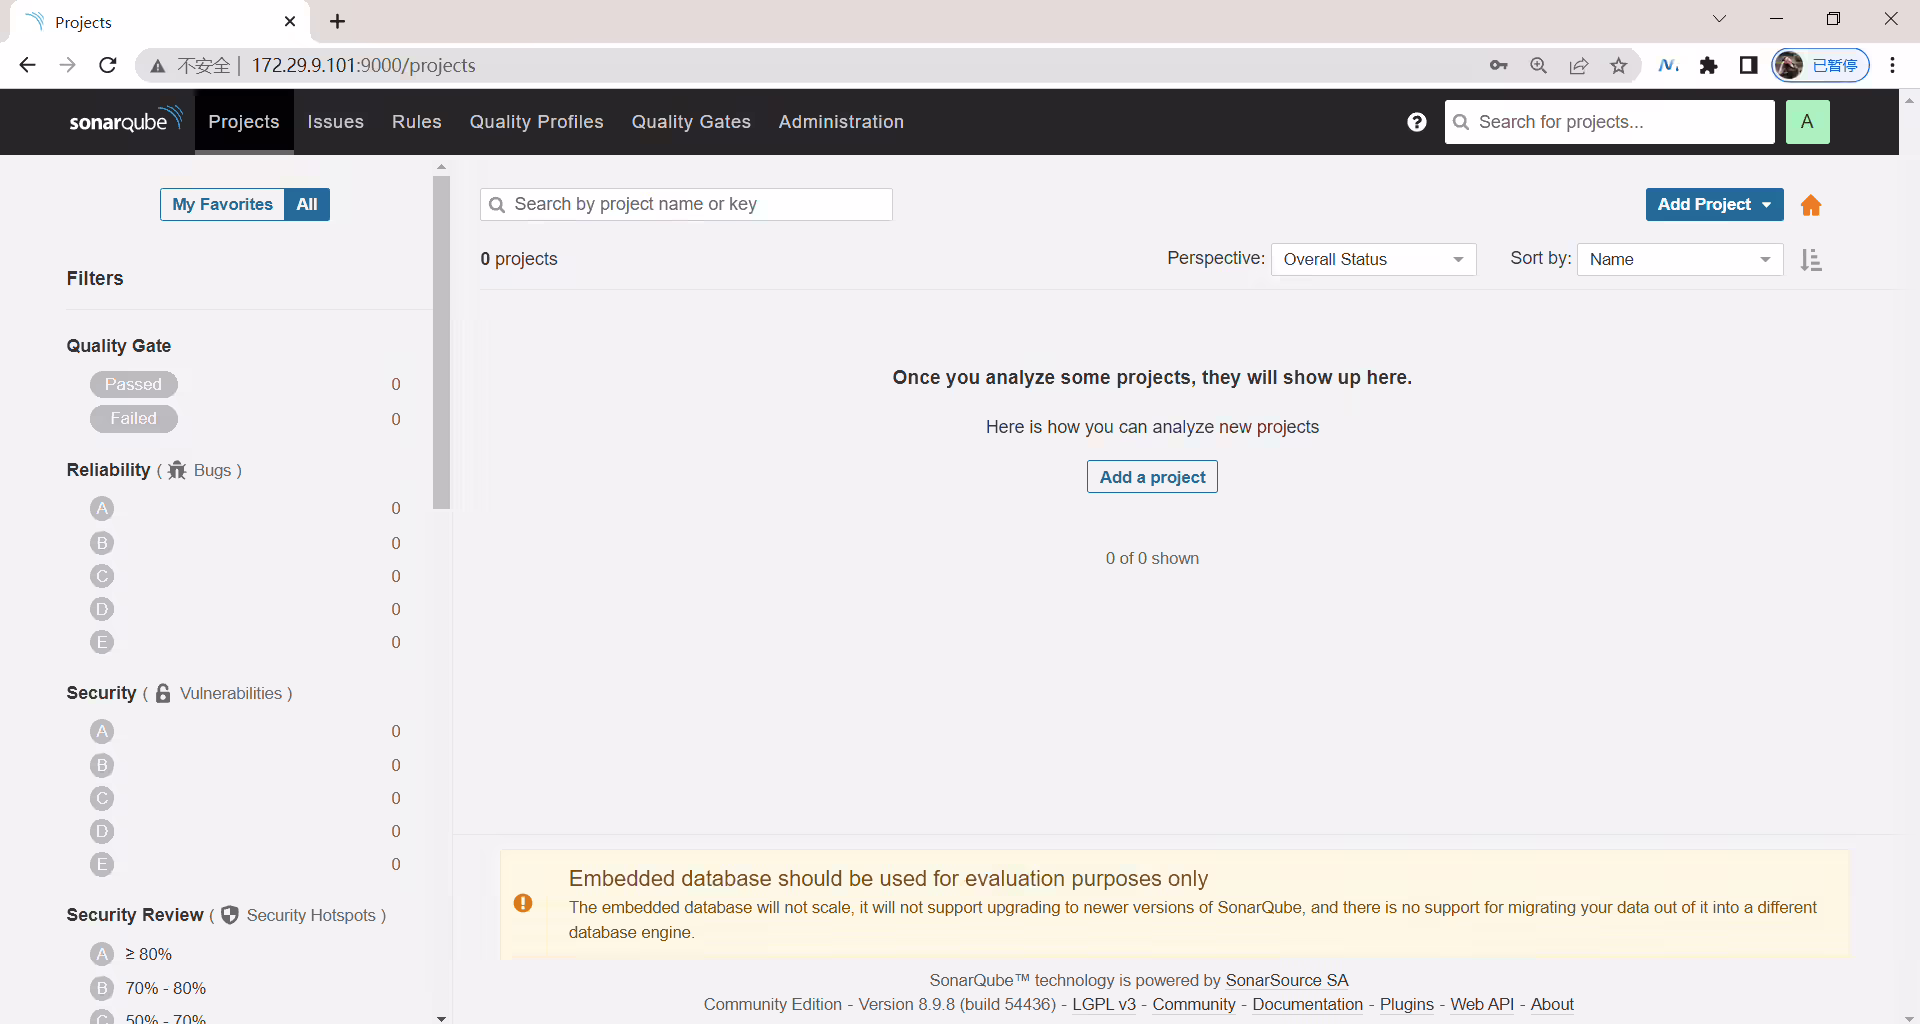Open the browser extensions puzzle icon
This screenshot has height=1024, width=1920.
pos(1709,66)
